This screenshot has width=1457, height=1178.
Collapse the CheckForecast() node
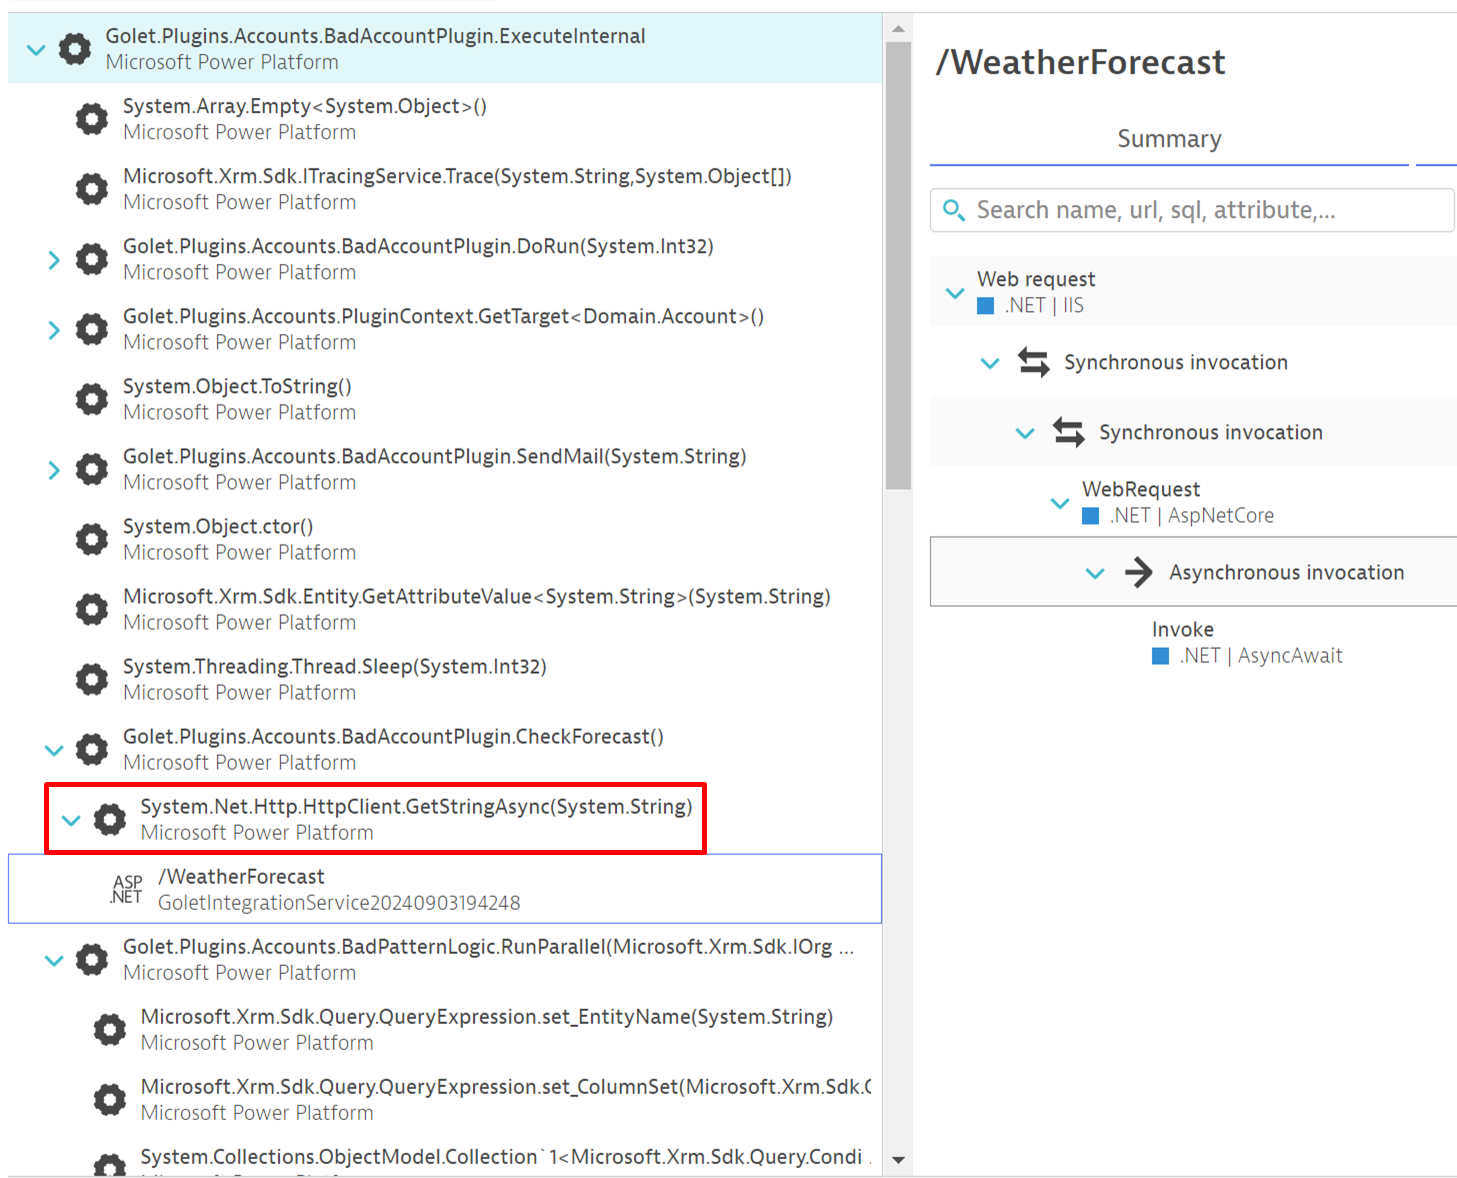[54, 750]
